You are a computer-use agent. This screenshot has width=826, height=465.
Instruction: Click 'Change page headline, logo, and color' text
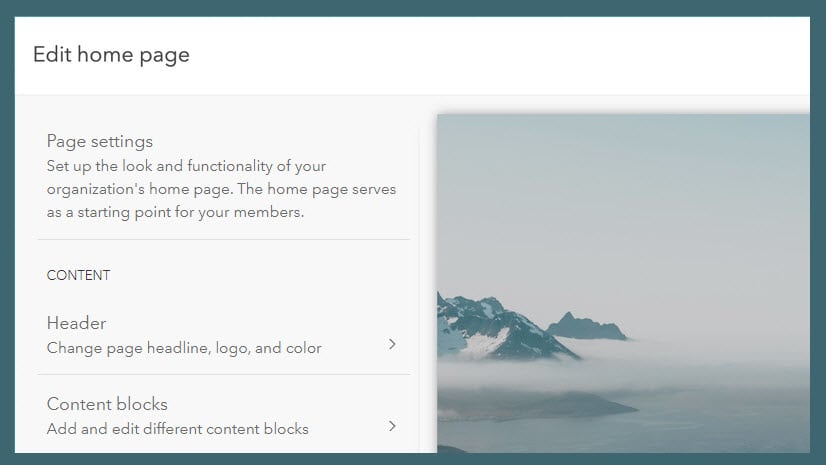[x=184, y=348]
